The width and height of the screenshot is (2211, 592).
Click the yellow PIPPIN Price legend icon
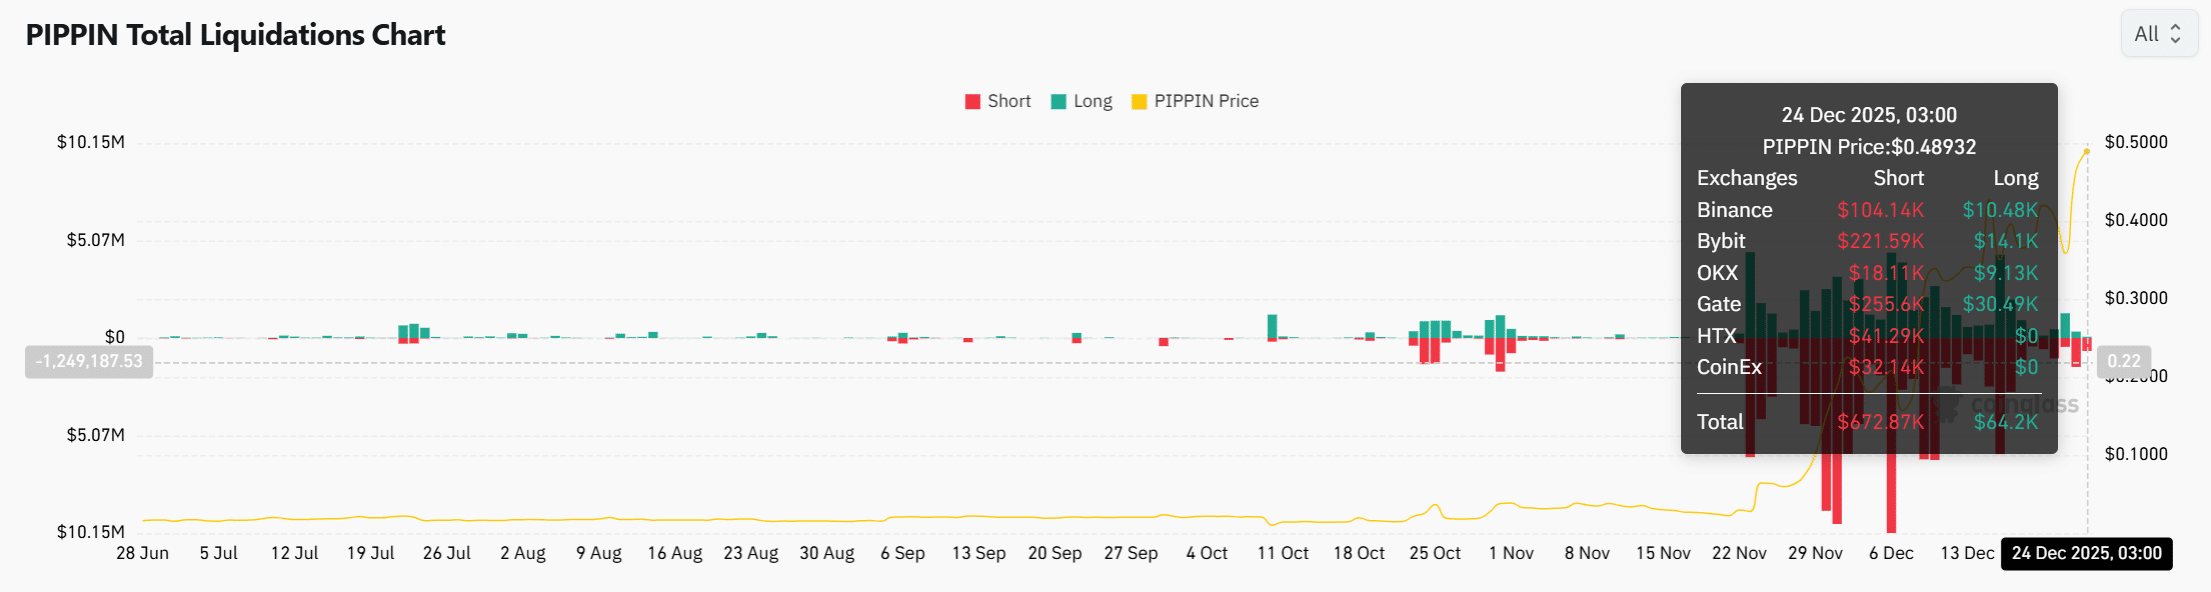[x=1140, y=101]
